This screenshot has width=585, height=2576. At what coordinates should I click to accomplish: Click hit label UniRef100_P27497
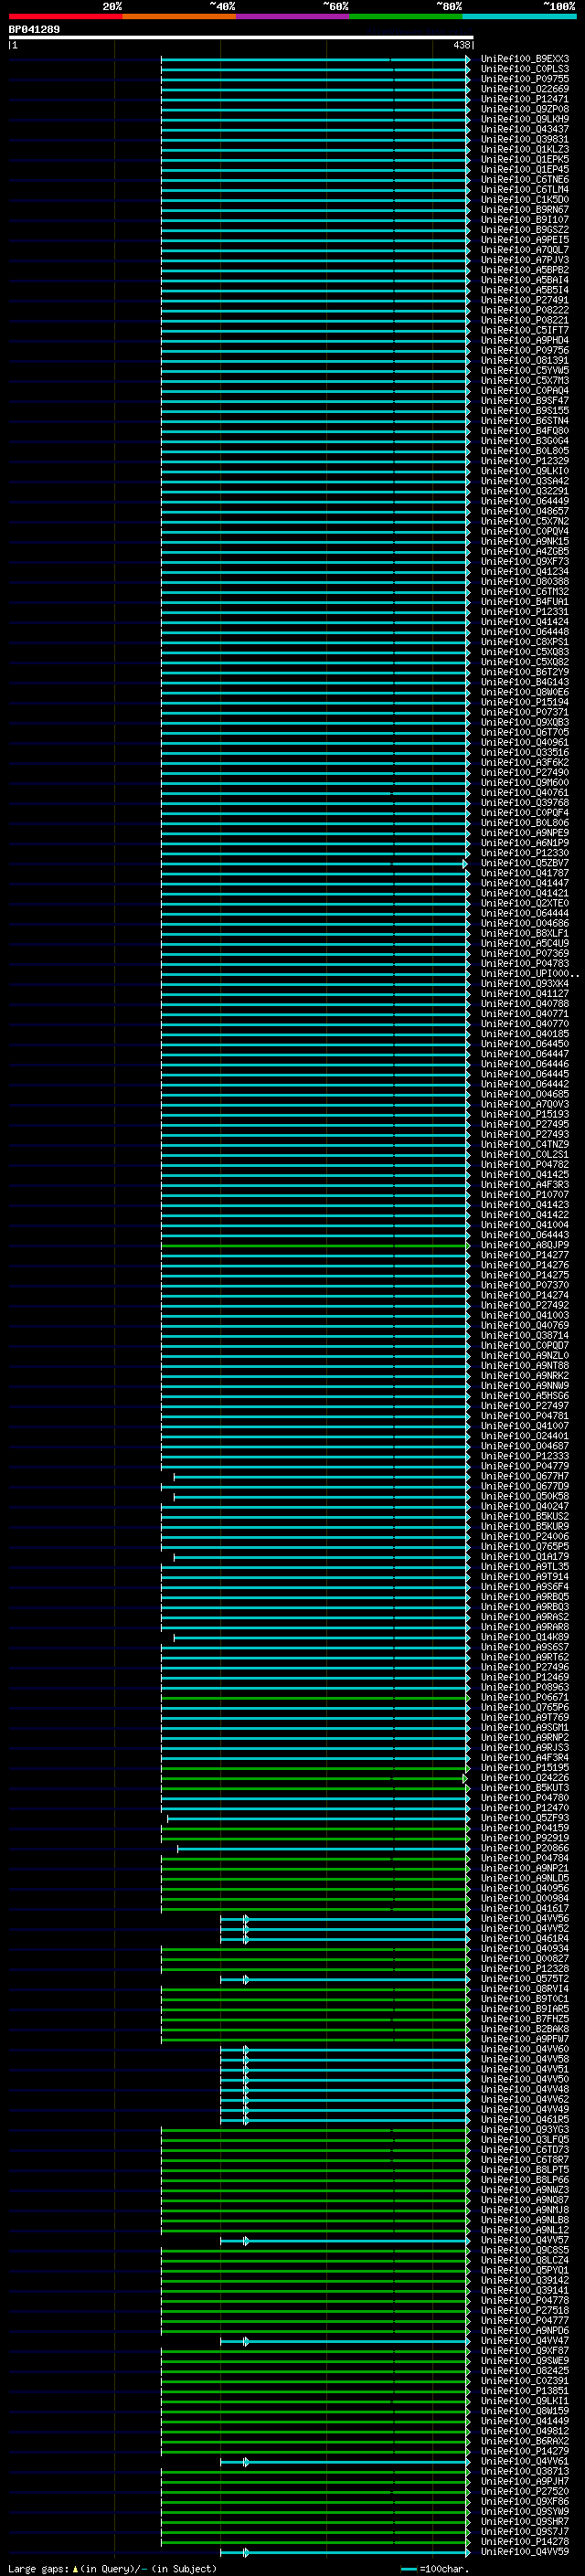(525, 1406)
